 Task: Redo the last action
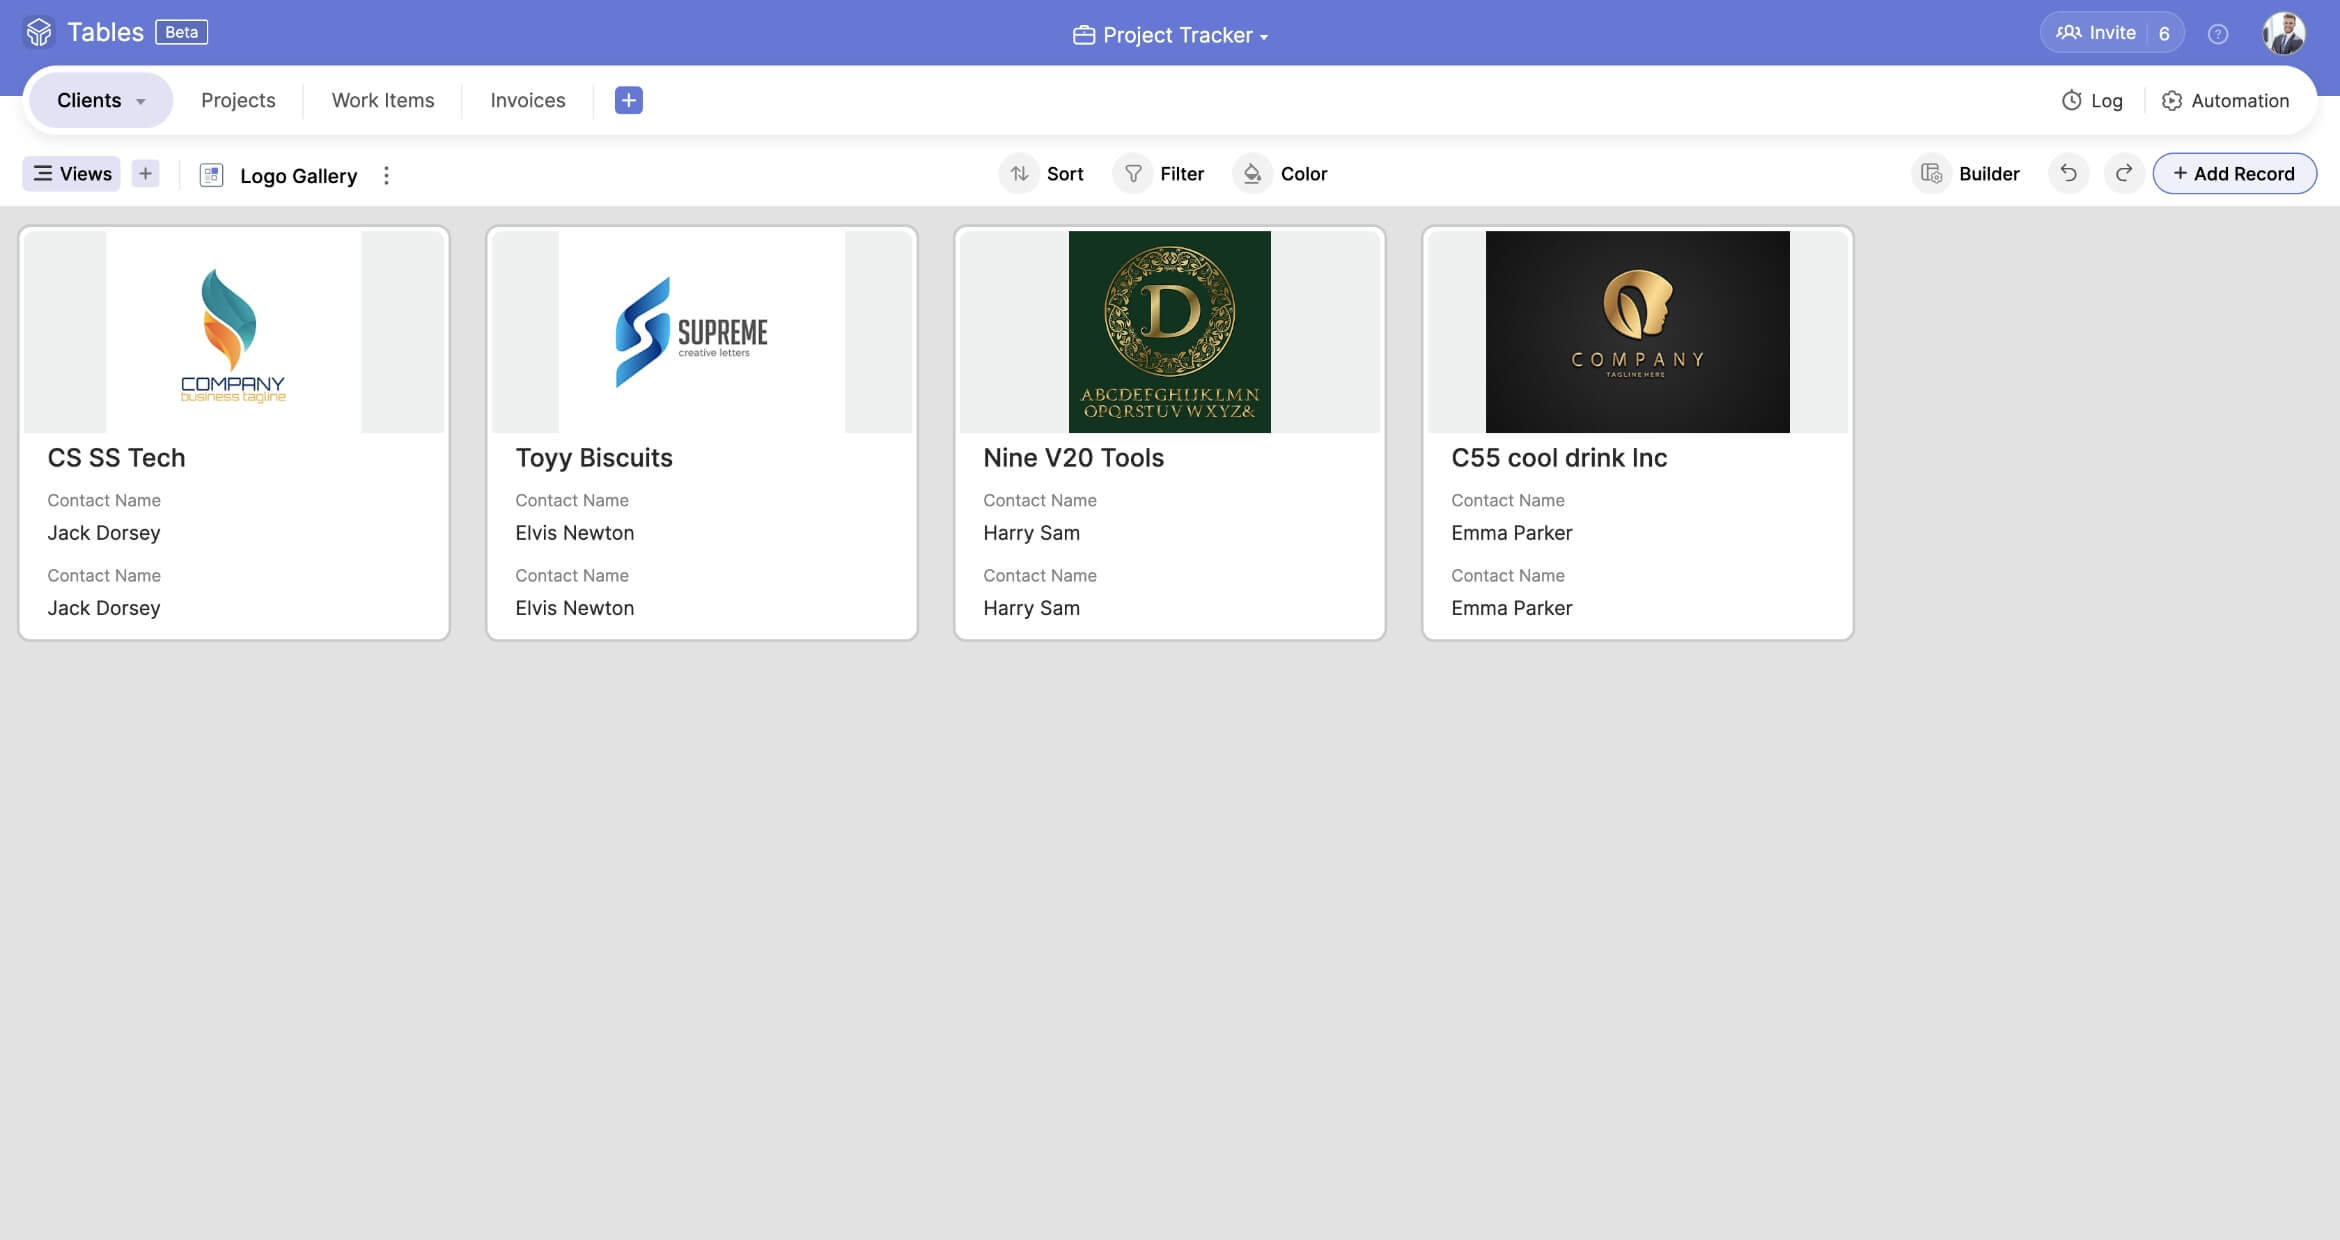2124,173
